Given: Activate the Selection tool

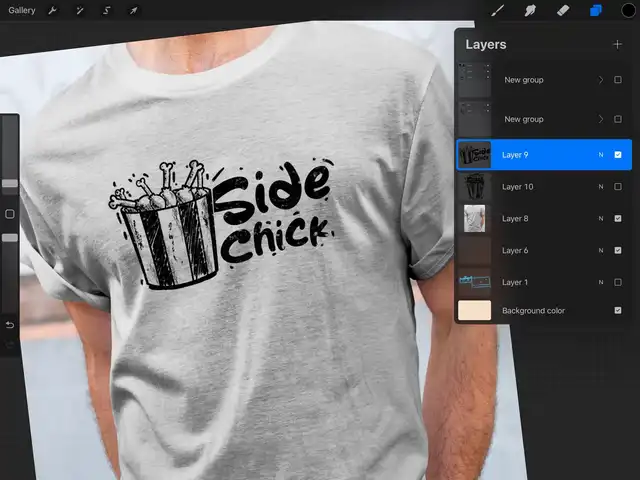Looking at the screenshot, I should (106, 11).
